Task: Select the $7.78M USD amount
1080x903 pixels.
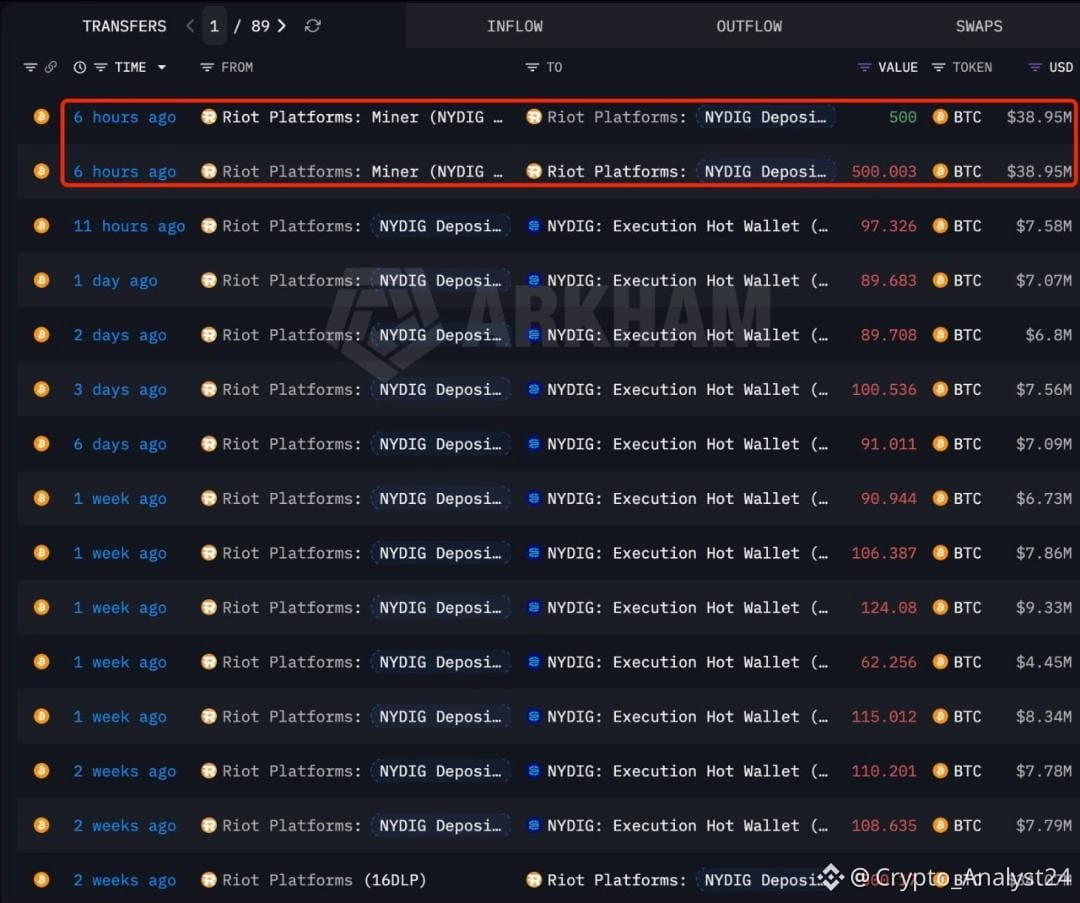Action: (x=1043, y=771)
